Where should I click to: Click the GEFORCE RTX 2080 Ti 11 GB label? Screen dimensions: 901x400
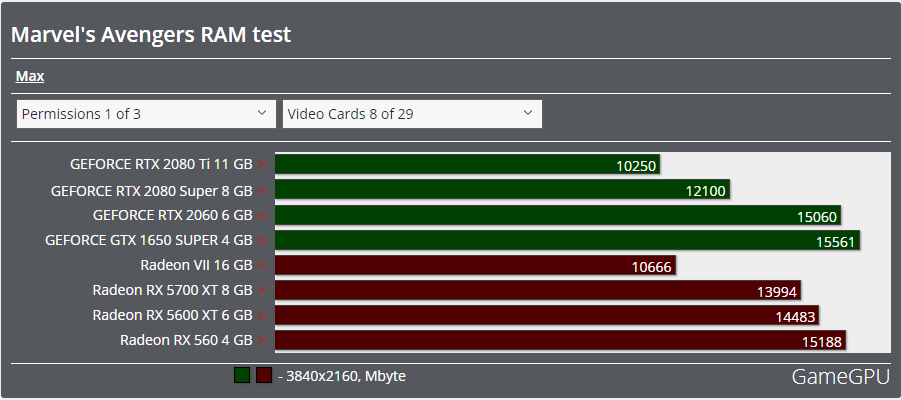[161, 165]
